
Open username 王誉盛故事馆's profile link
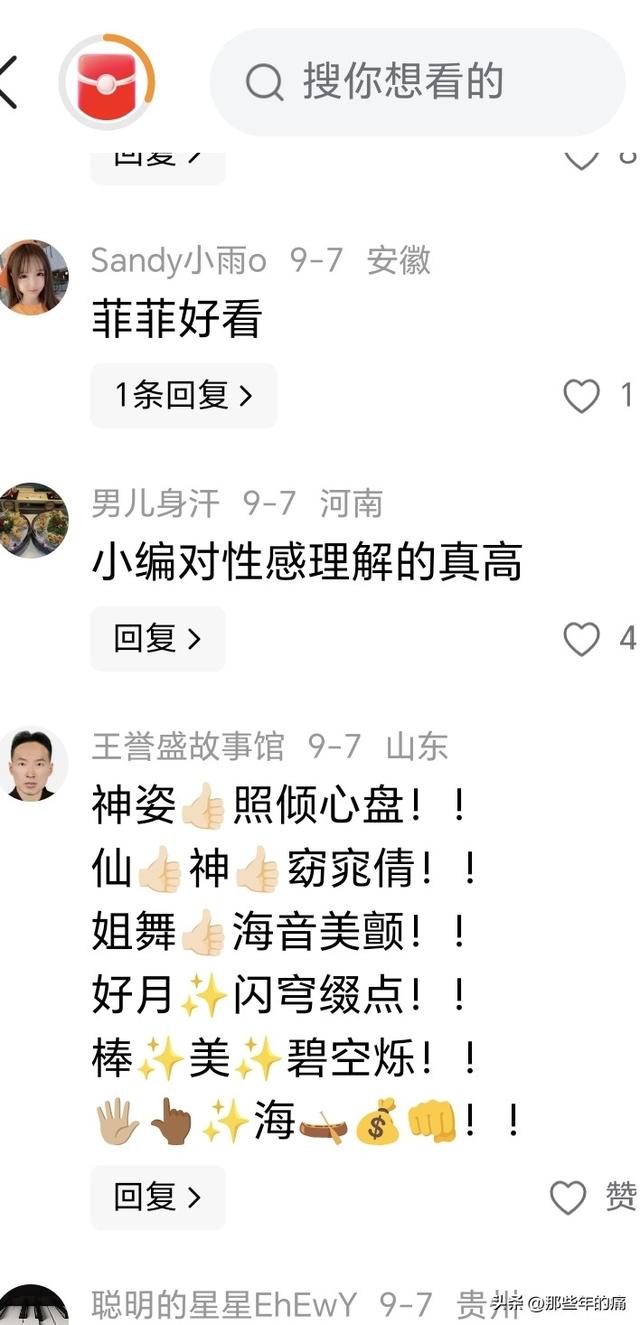188,746
